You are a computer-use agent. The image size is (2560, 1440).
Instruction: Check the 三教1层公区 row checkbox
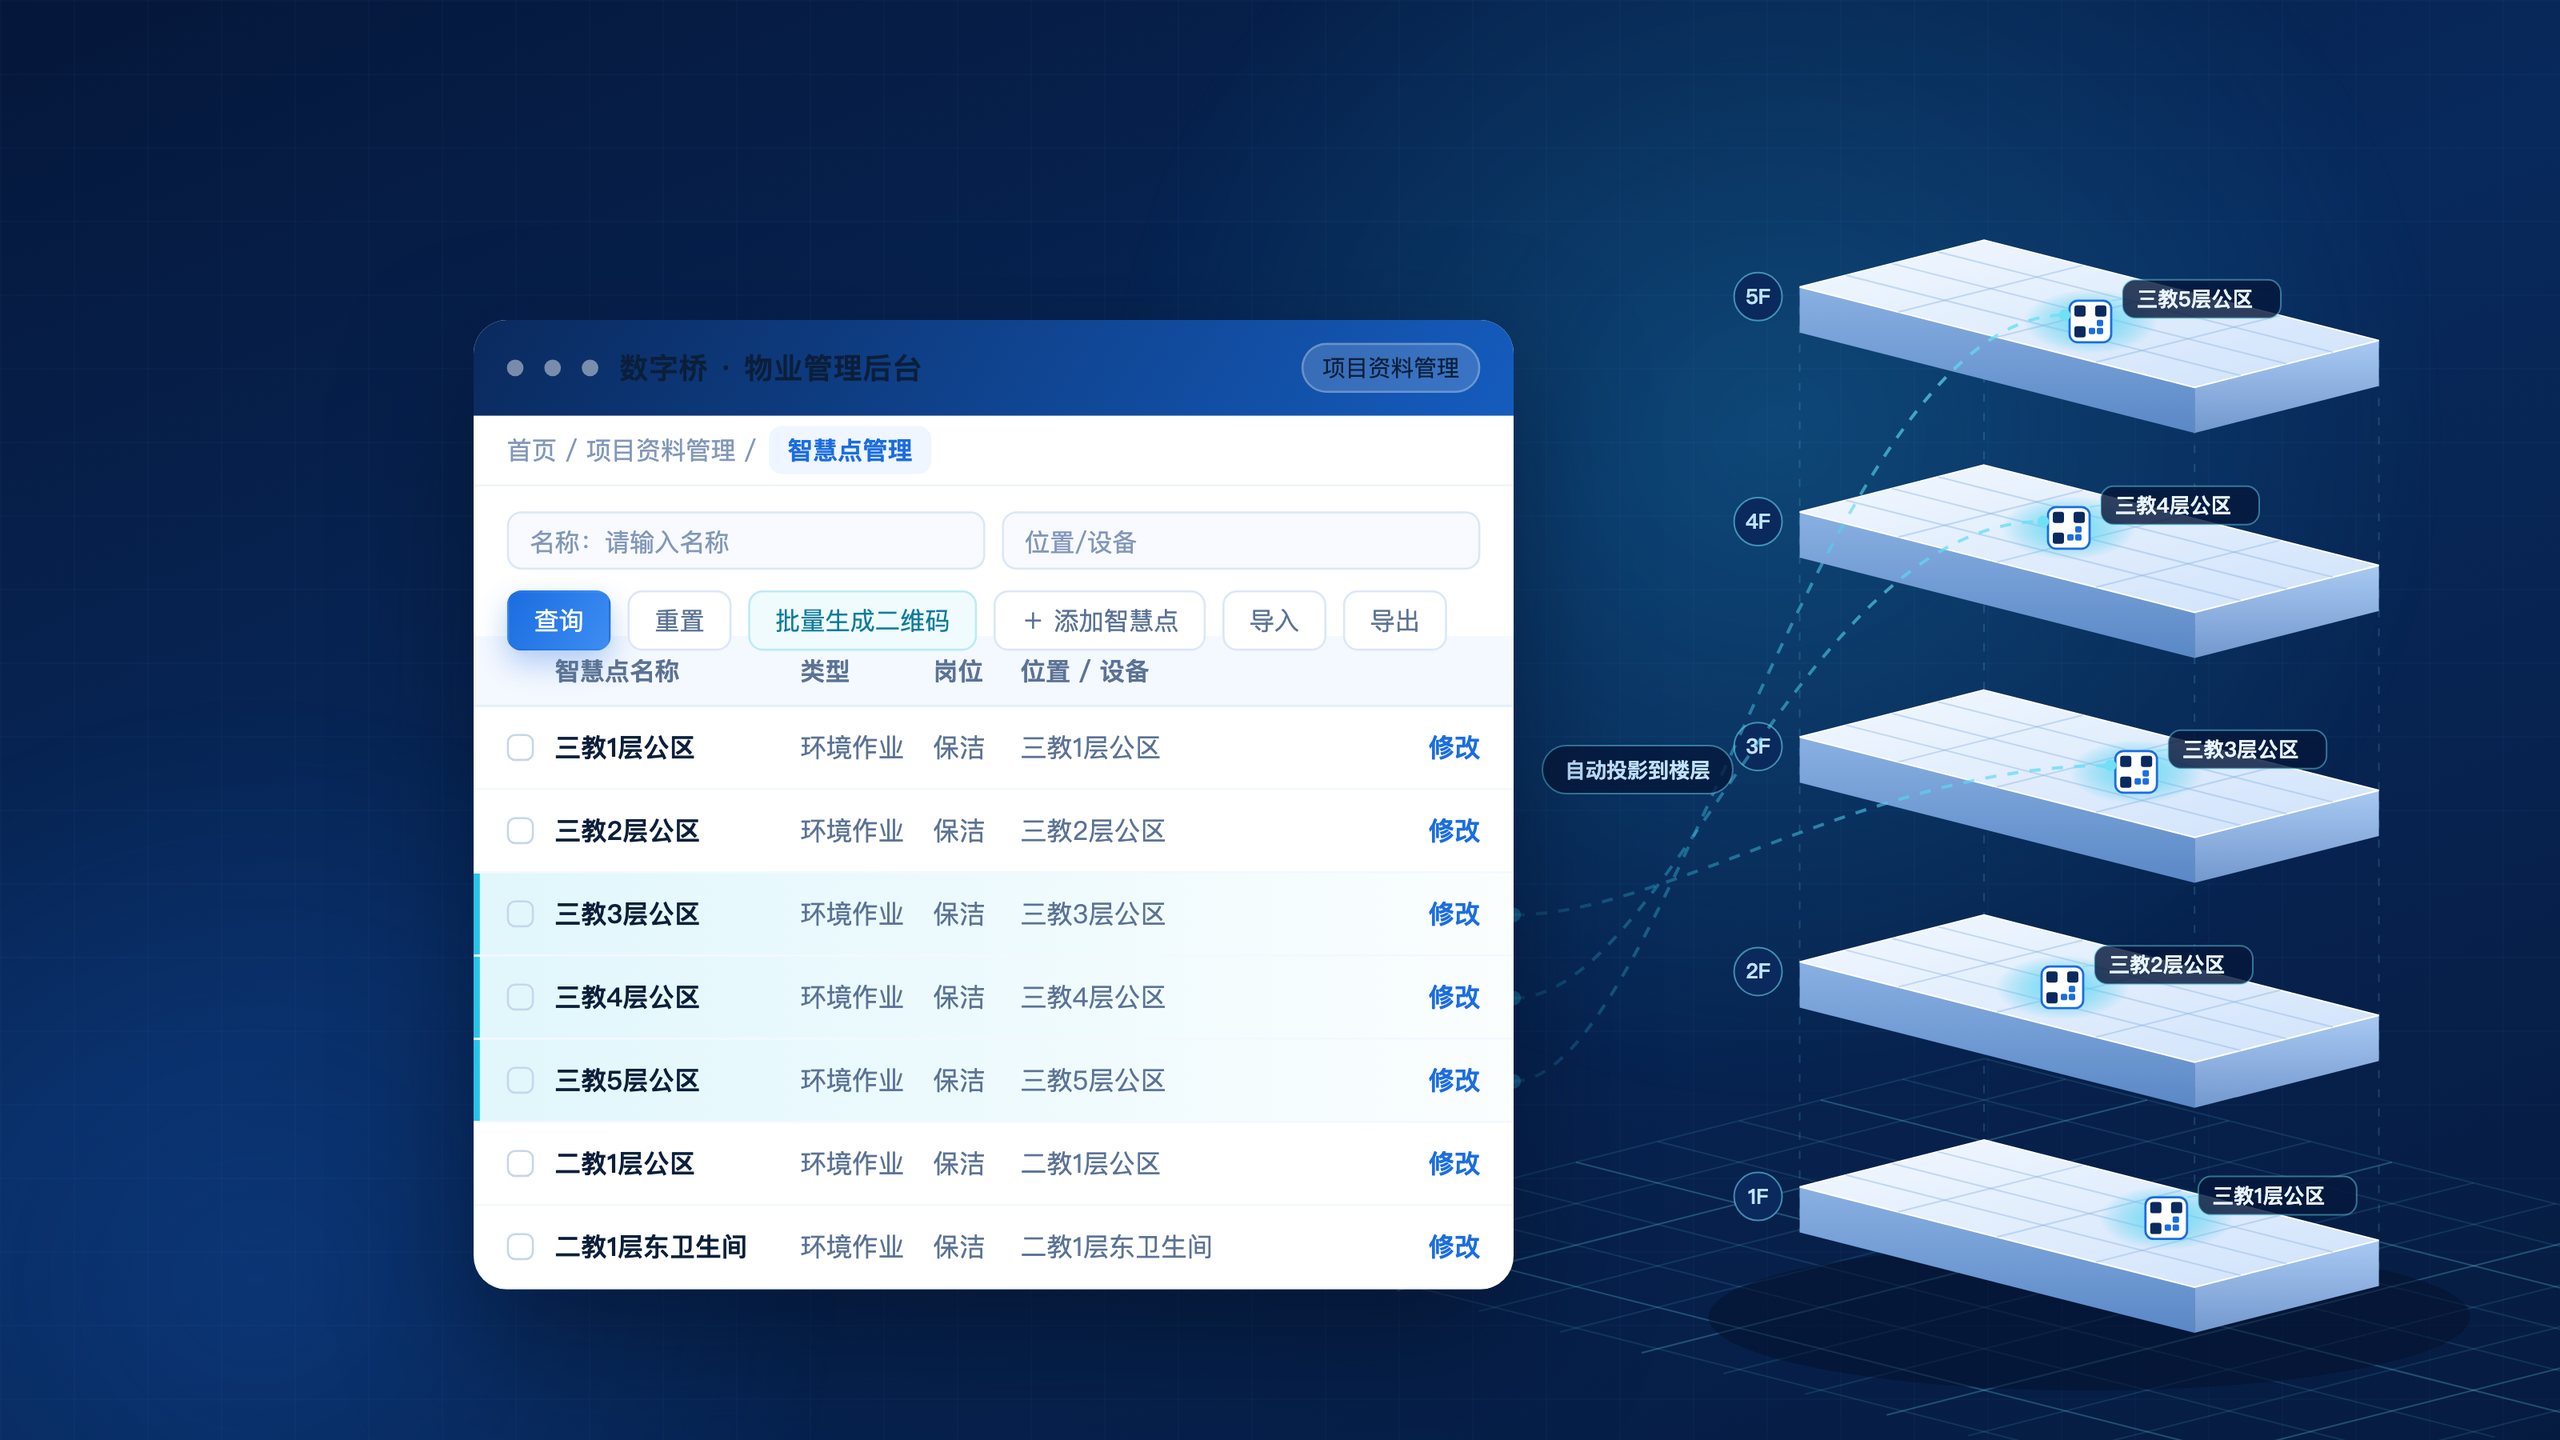pos(520,747)
